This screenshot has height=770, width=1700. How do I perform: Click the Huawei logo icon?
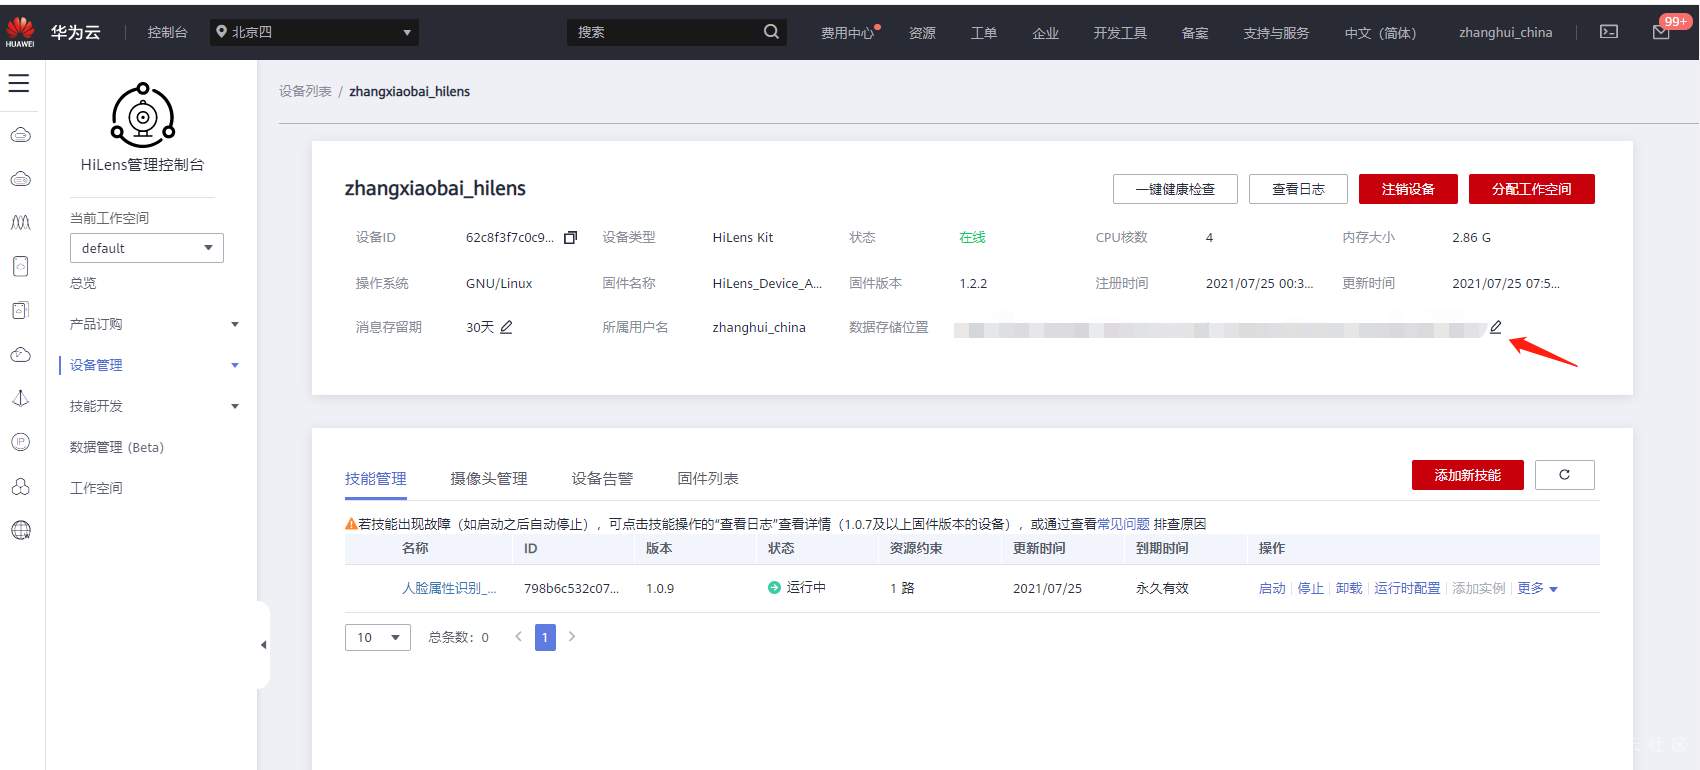[x=20, y=32]
